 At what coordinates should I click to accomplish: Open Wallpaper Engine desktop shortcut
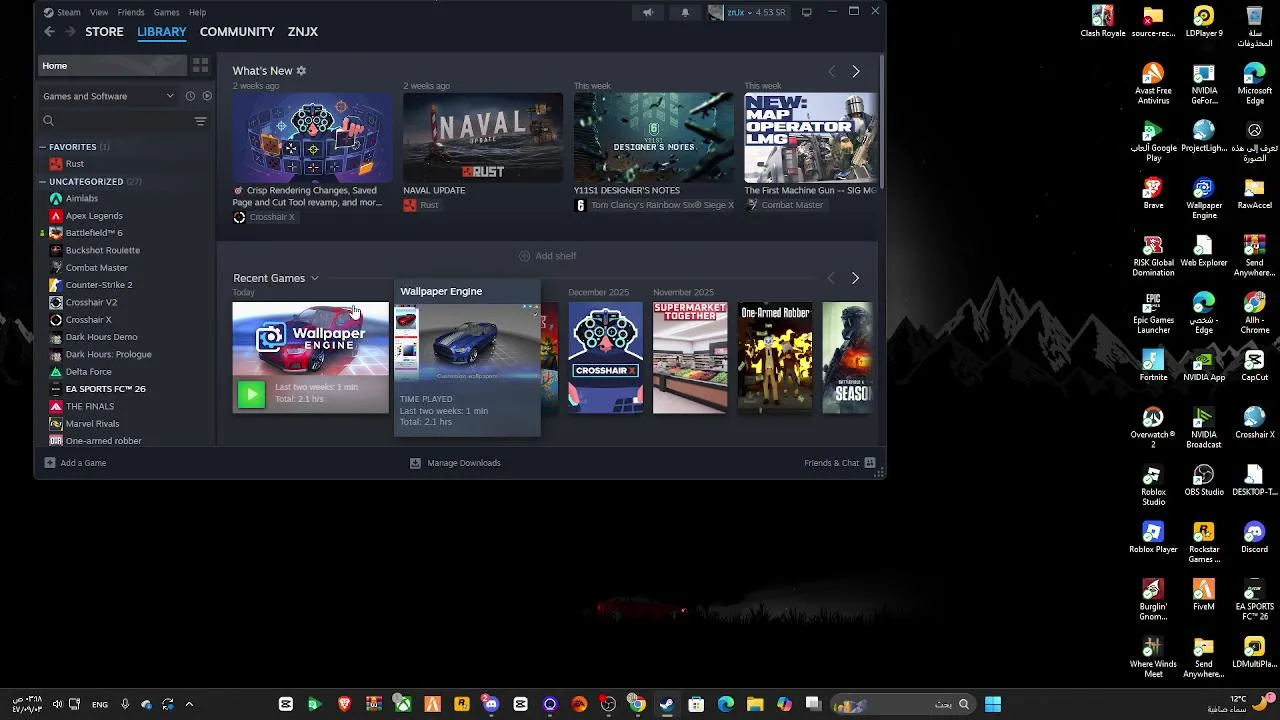pos(1204,199)
